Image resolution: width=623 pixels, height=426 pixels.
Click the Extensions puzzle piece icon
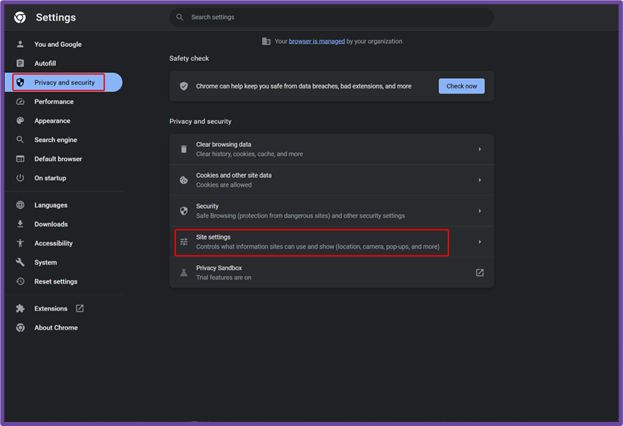pyautogui.click(x=20, y=308)
